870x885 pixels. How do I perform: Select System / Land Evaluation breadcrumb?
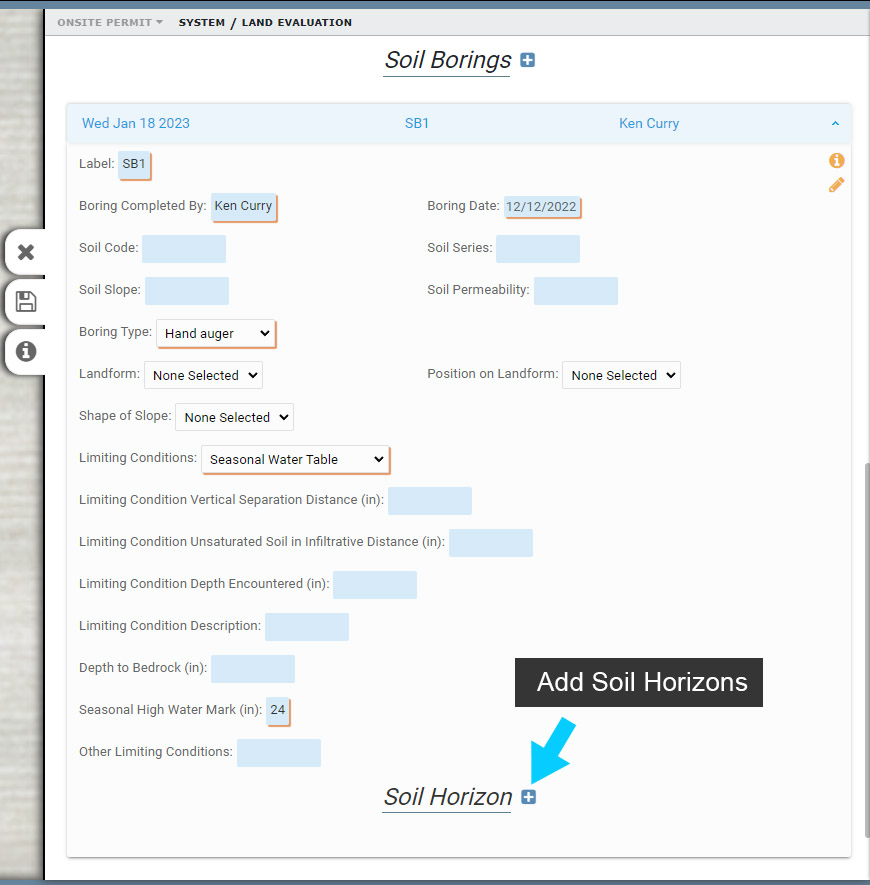click(265, 22)
